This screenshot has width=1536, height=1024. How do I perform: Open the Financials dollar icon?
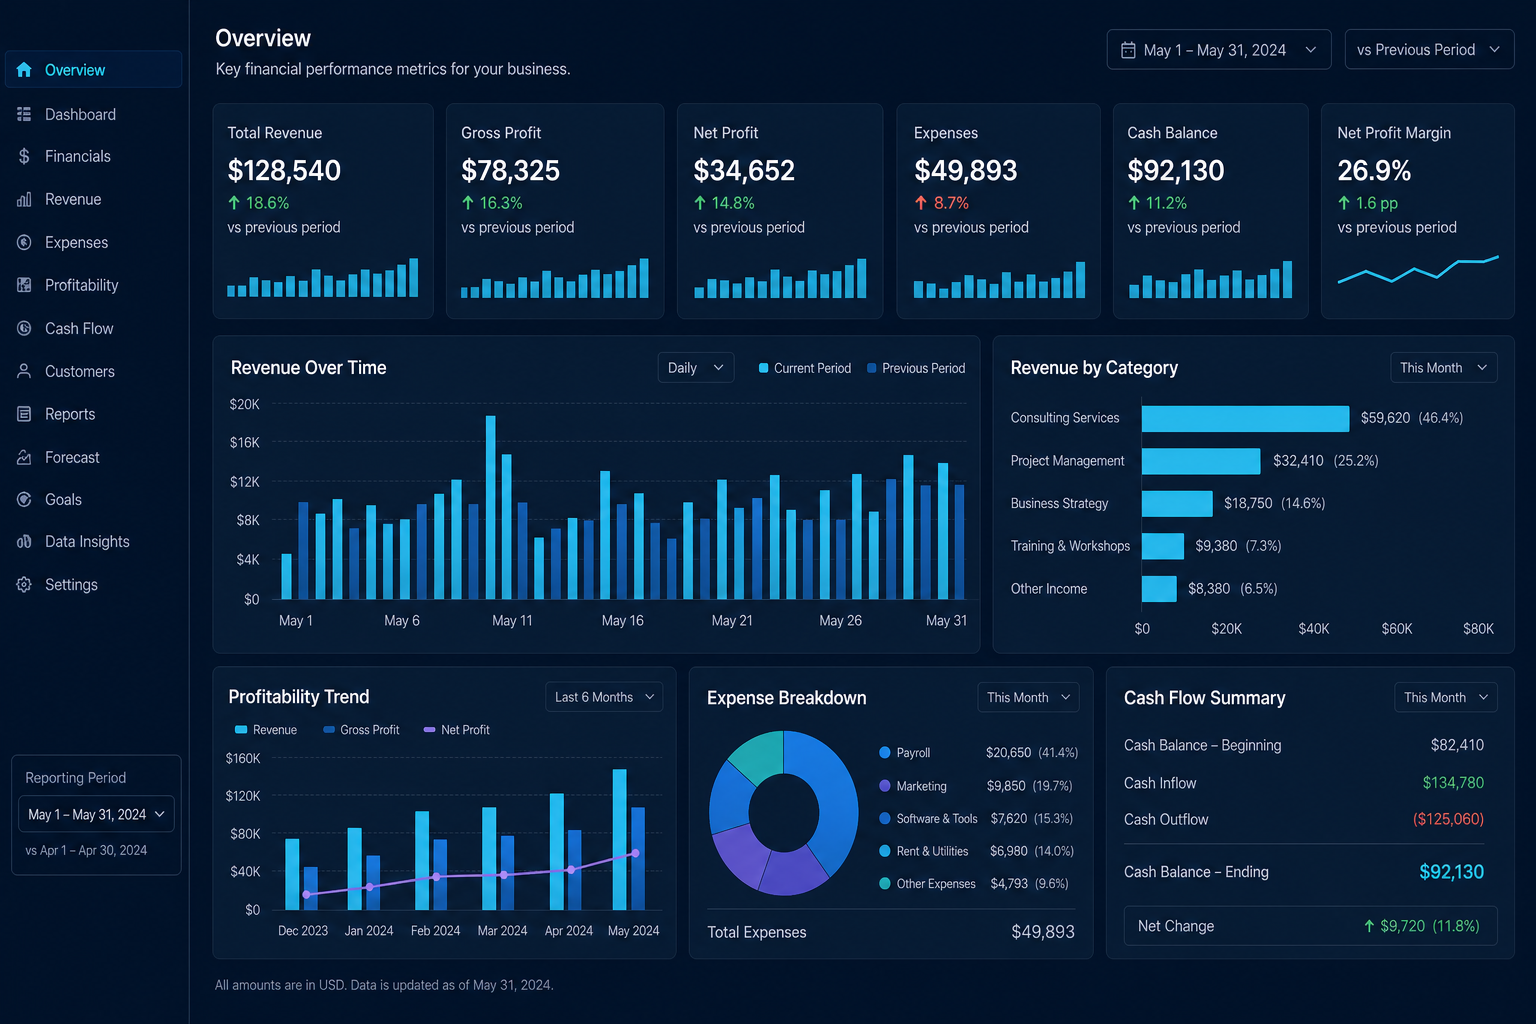(24, 156)
